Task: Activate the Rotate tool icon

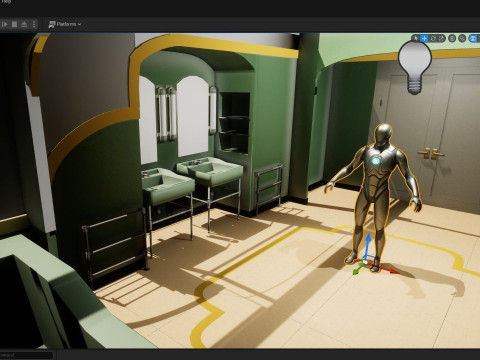Action: pos(433,38)
